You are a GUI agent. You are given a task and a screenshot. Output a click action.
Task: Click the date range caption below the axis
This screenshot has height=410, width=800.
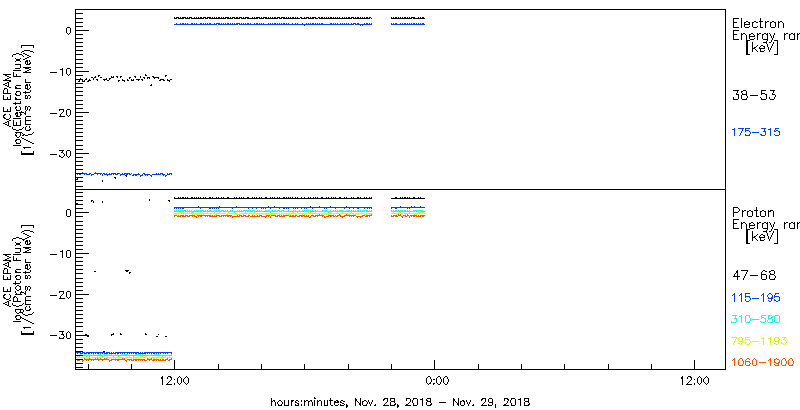tap(400, 402)
